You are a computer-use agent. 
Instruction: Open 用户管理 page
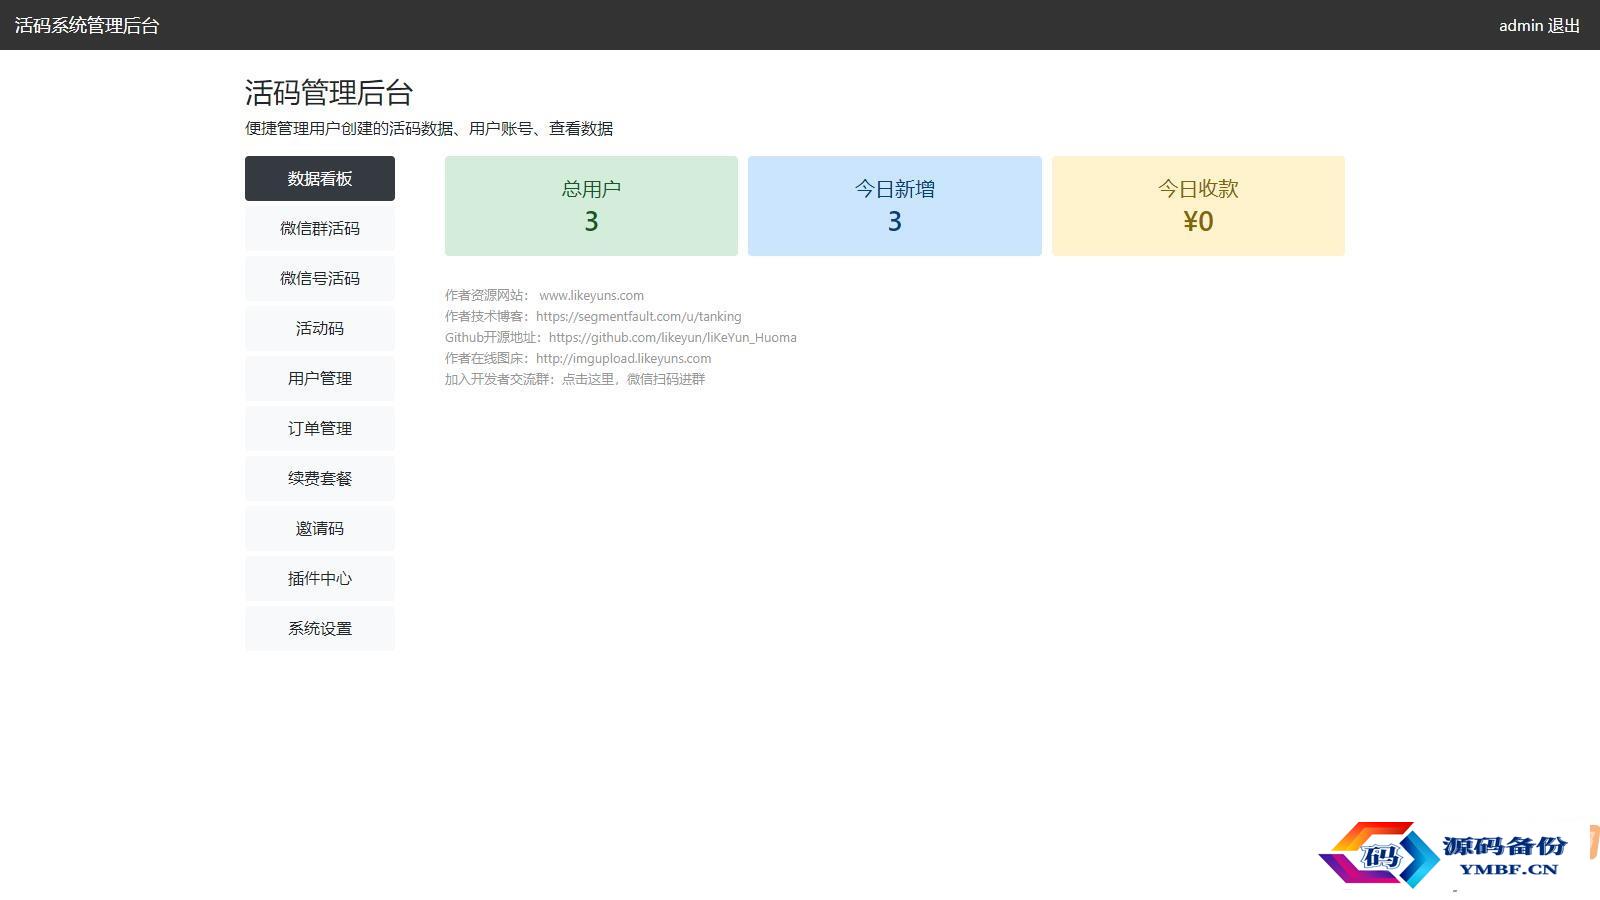[320, 378]
